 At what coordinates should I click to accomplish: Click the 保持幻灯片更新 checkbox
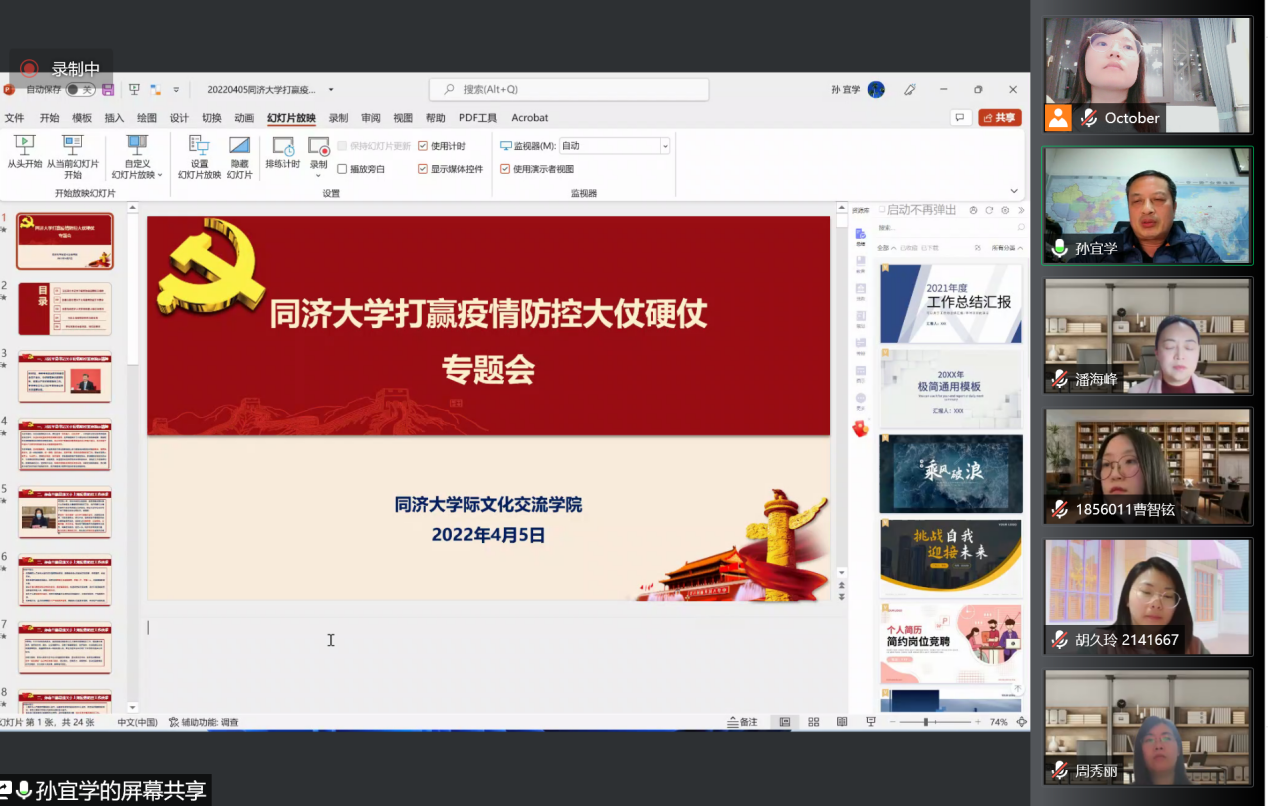pos(342,146)
